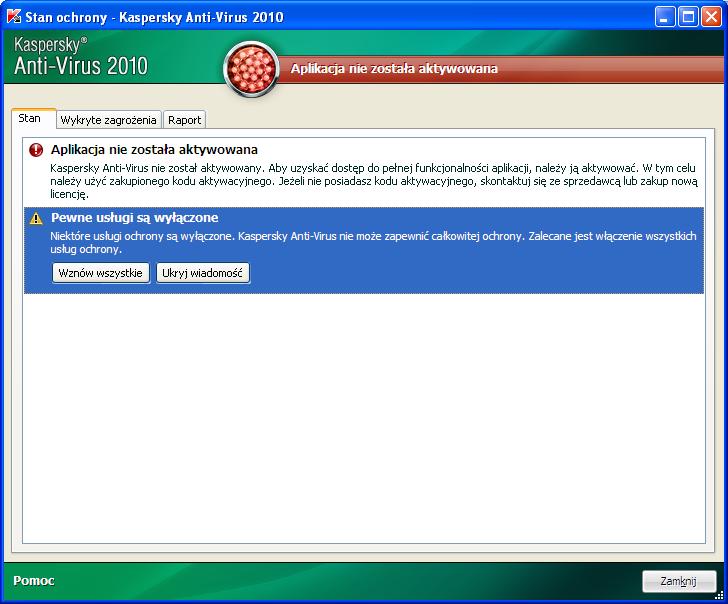
Task: Click the window resize grip corner
Action: pos(721,595)
